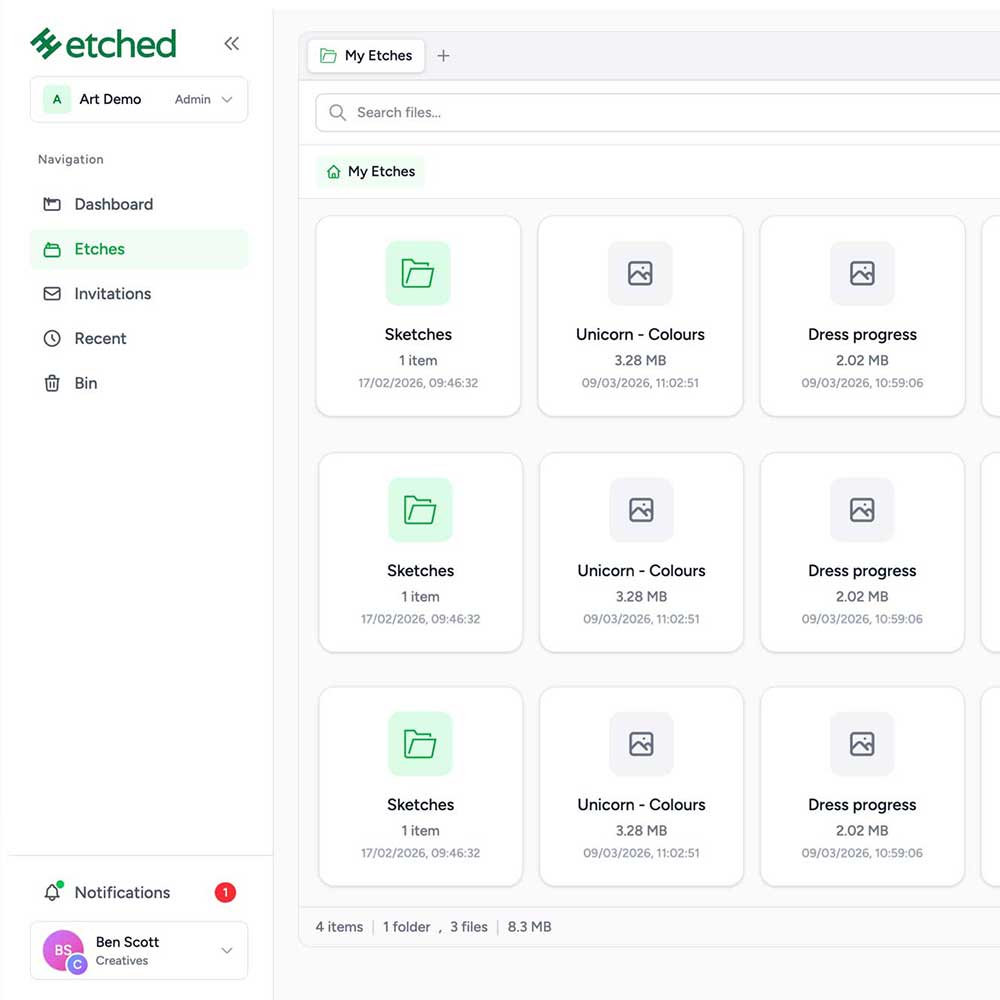
Task: Click the Invitations envelope icon
Action: point(52,294)
